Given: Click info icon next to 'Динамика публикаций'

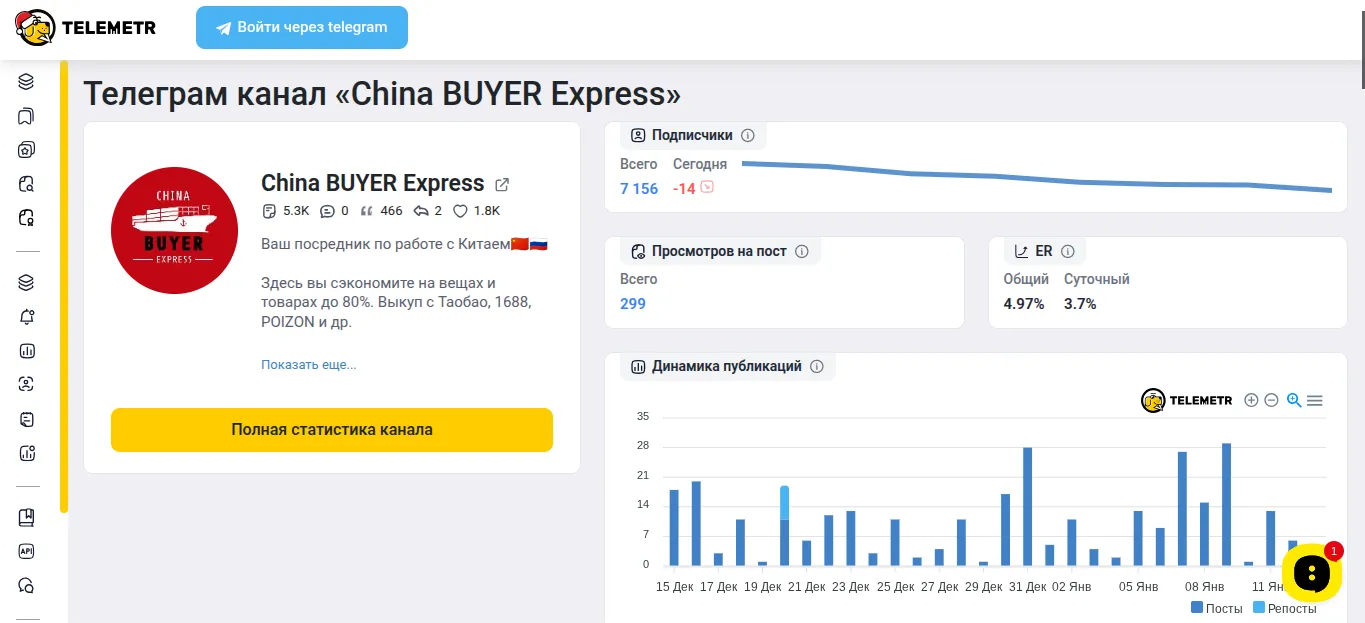Looking at the screenshot, I should pos(817,366).
